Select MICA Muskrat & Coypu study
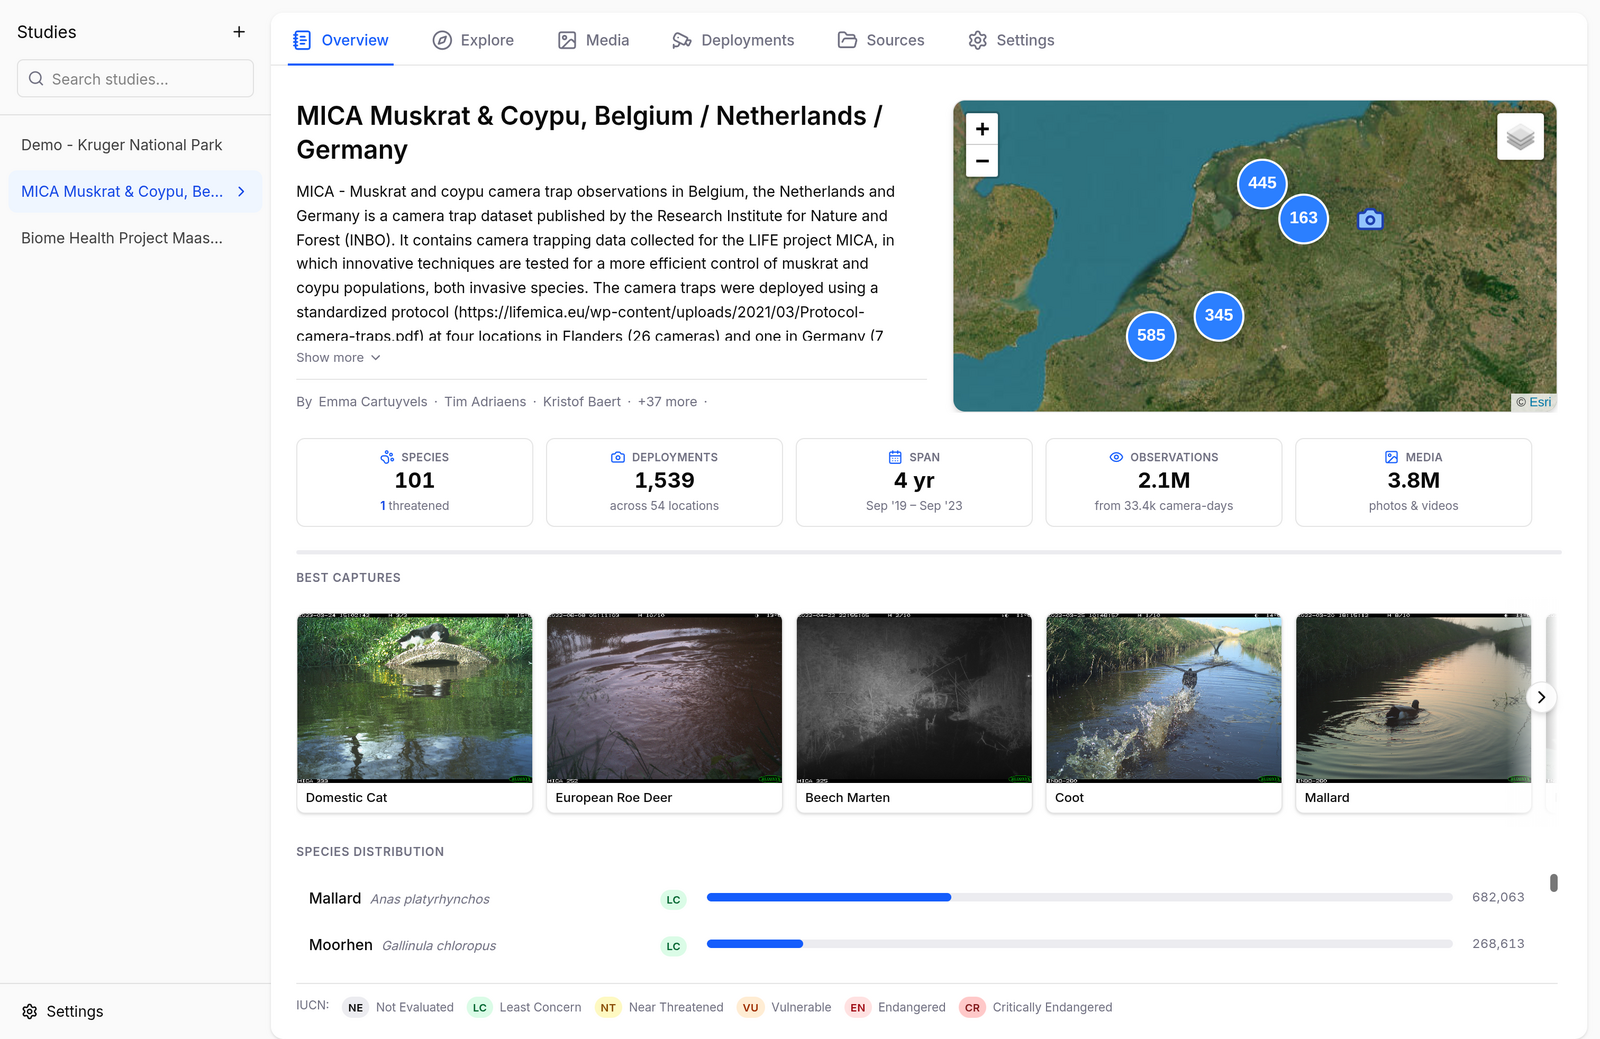 tap(135, 191)
